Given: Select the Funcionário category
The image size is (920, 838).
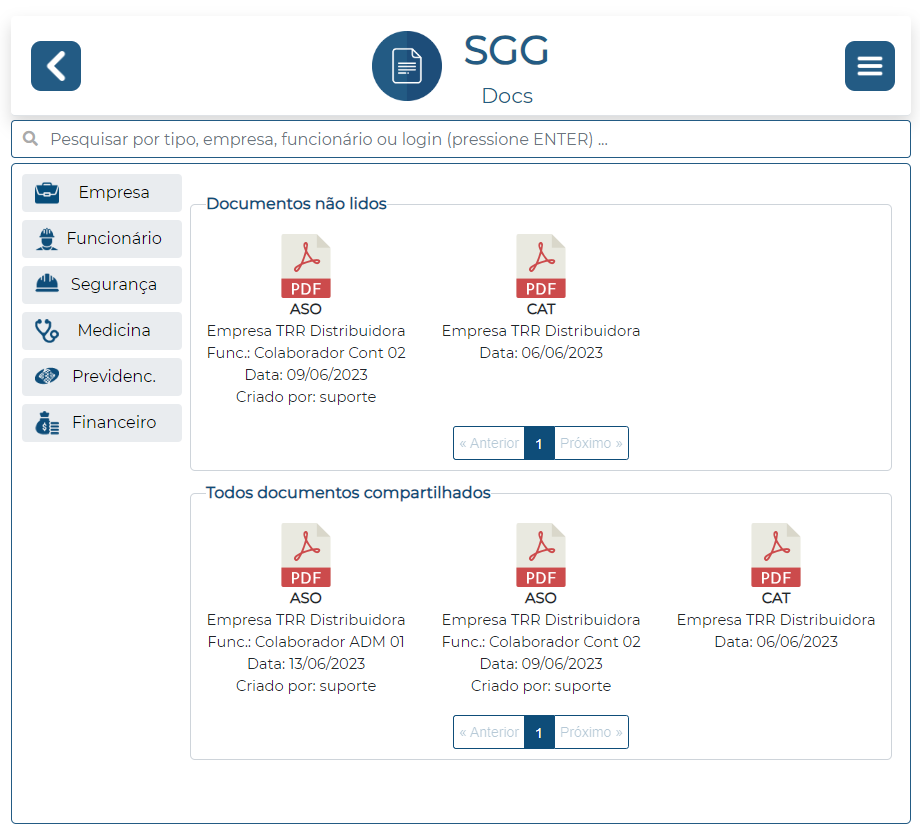Looking at the screenshot, I should pyautogui.click(x=102, y=239).
